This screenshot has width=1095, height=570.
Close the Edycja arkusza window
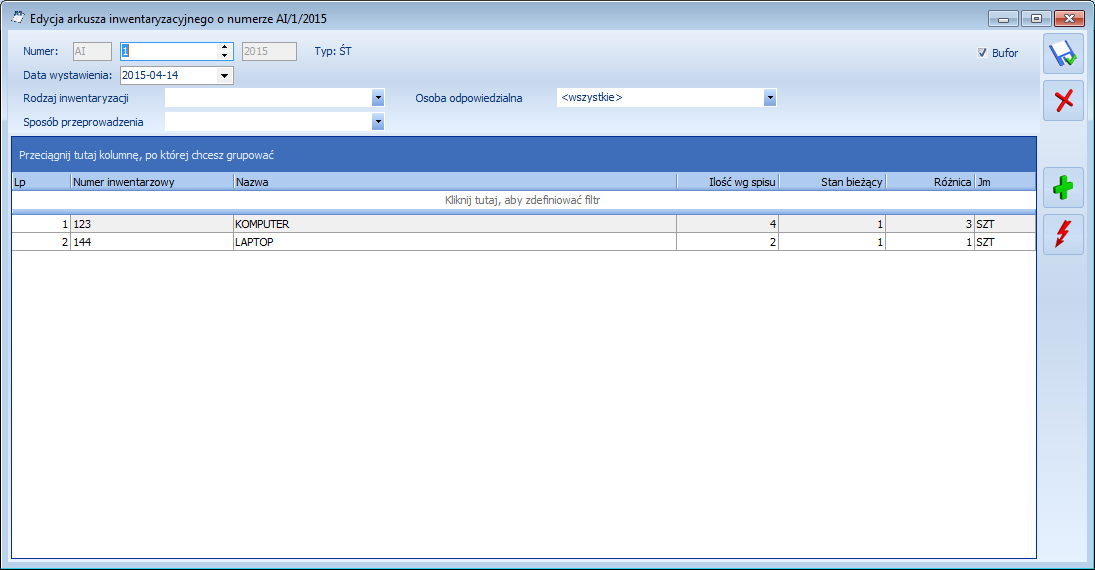coord(1069,19)
